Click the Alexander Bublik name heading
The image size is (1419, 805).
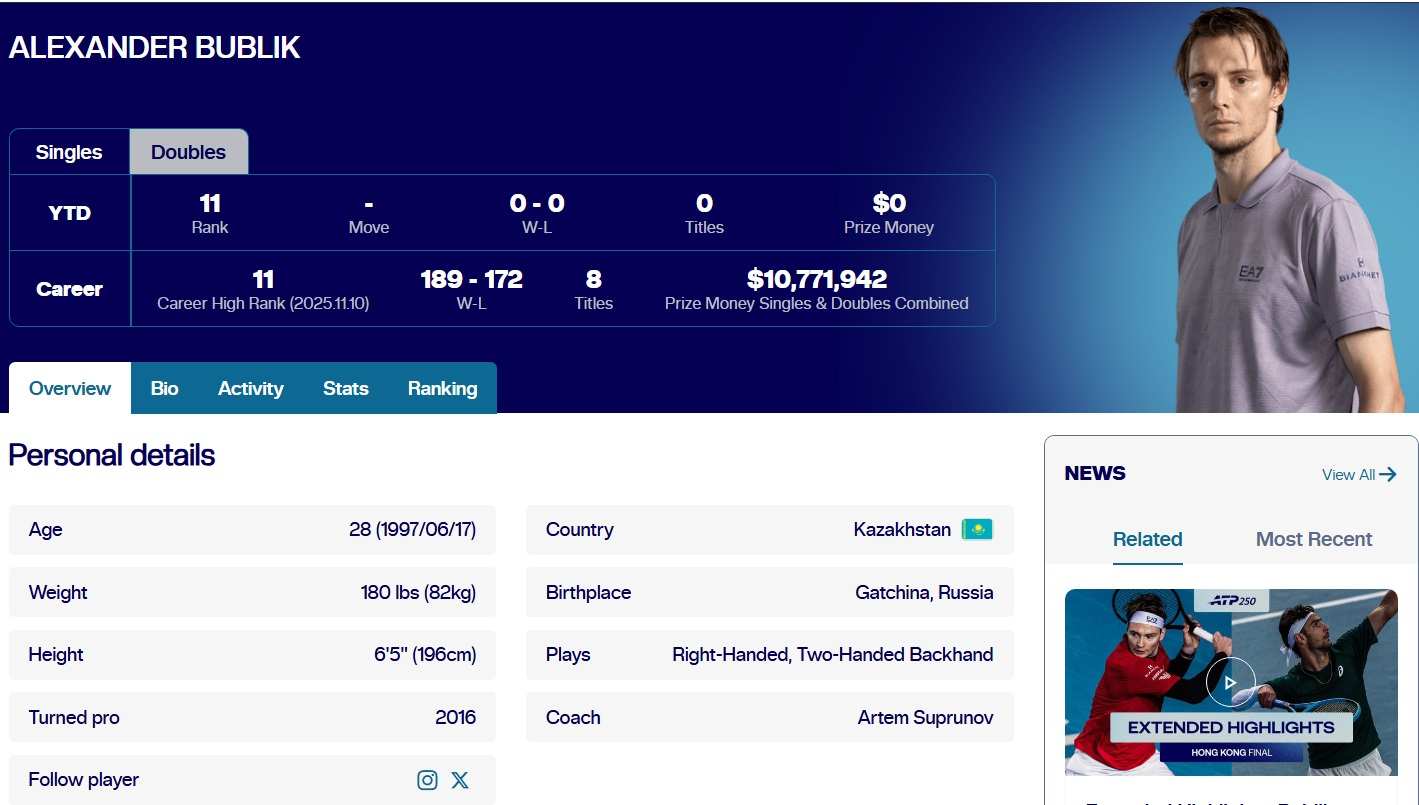(x=155, y=48)
